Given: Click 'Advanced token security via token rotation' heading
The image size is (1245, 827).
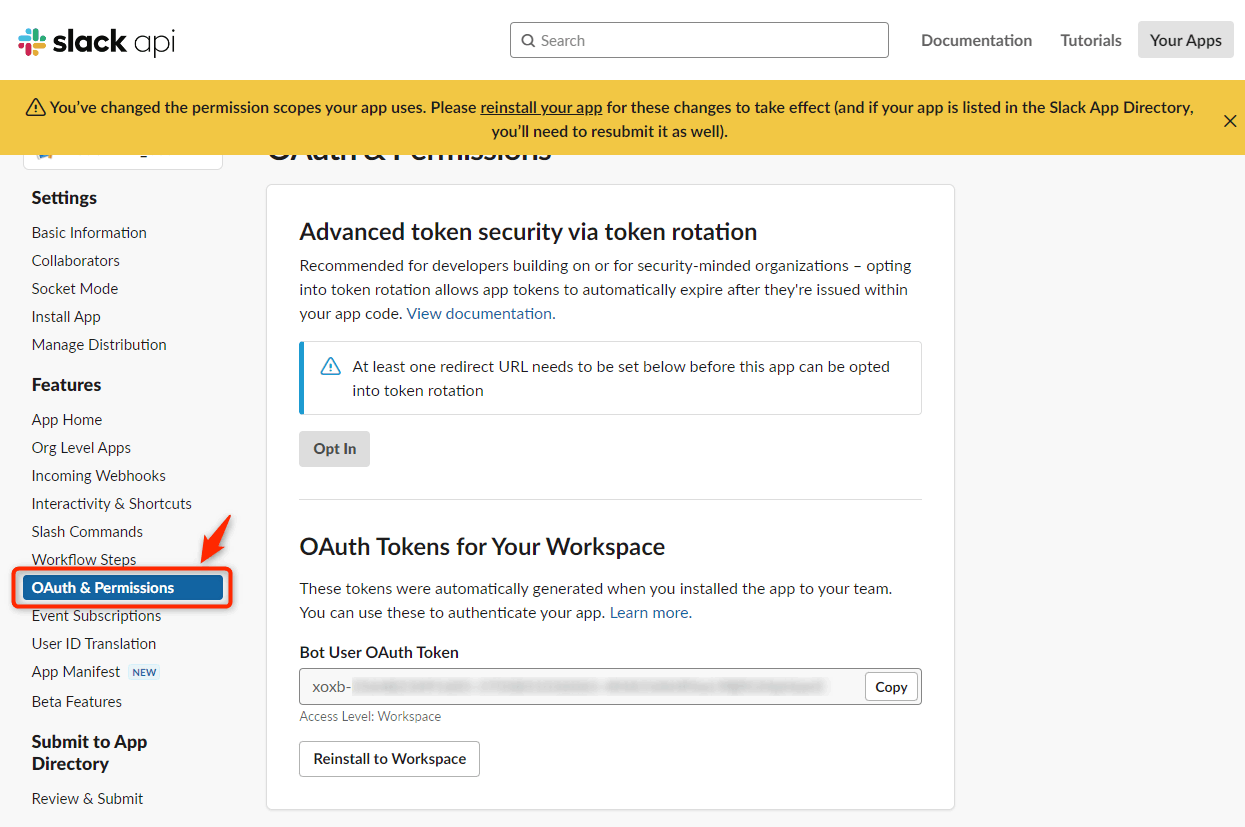Looking at the screenshot, I should click(528, 231).
